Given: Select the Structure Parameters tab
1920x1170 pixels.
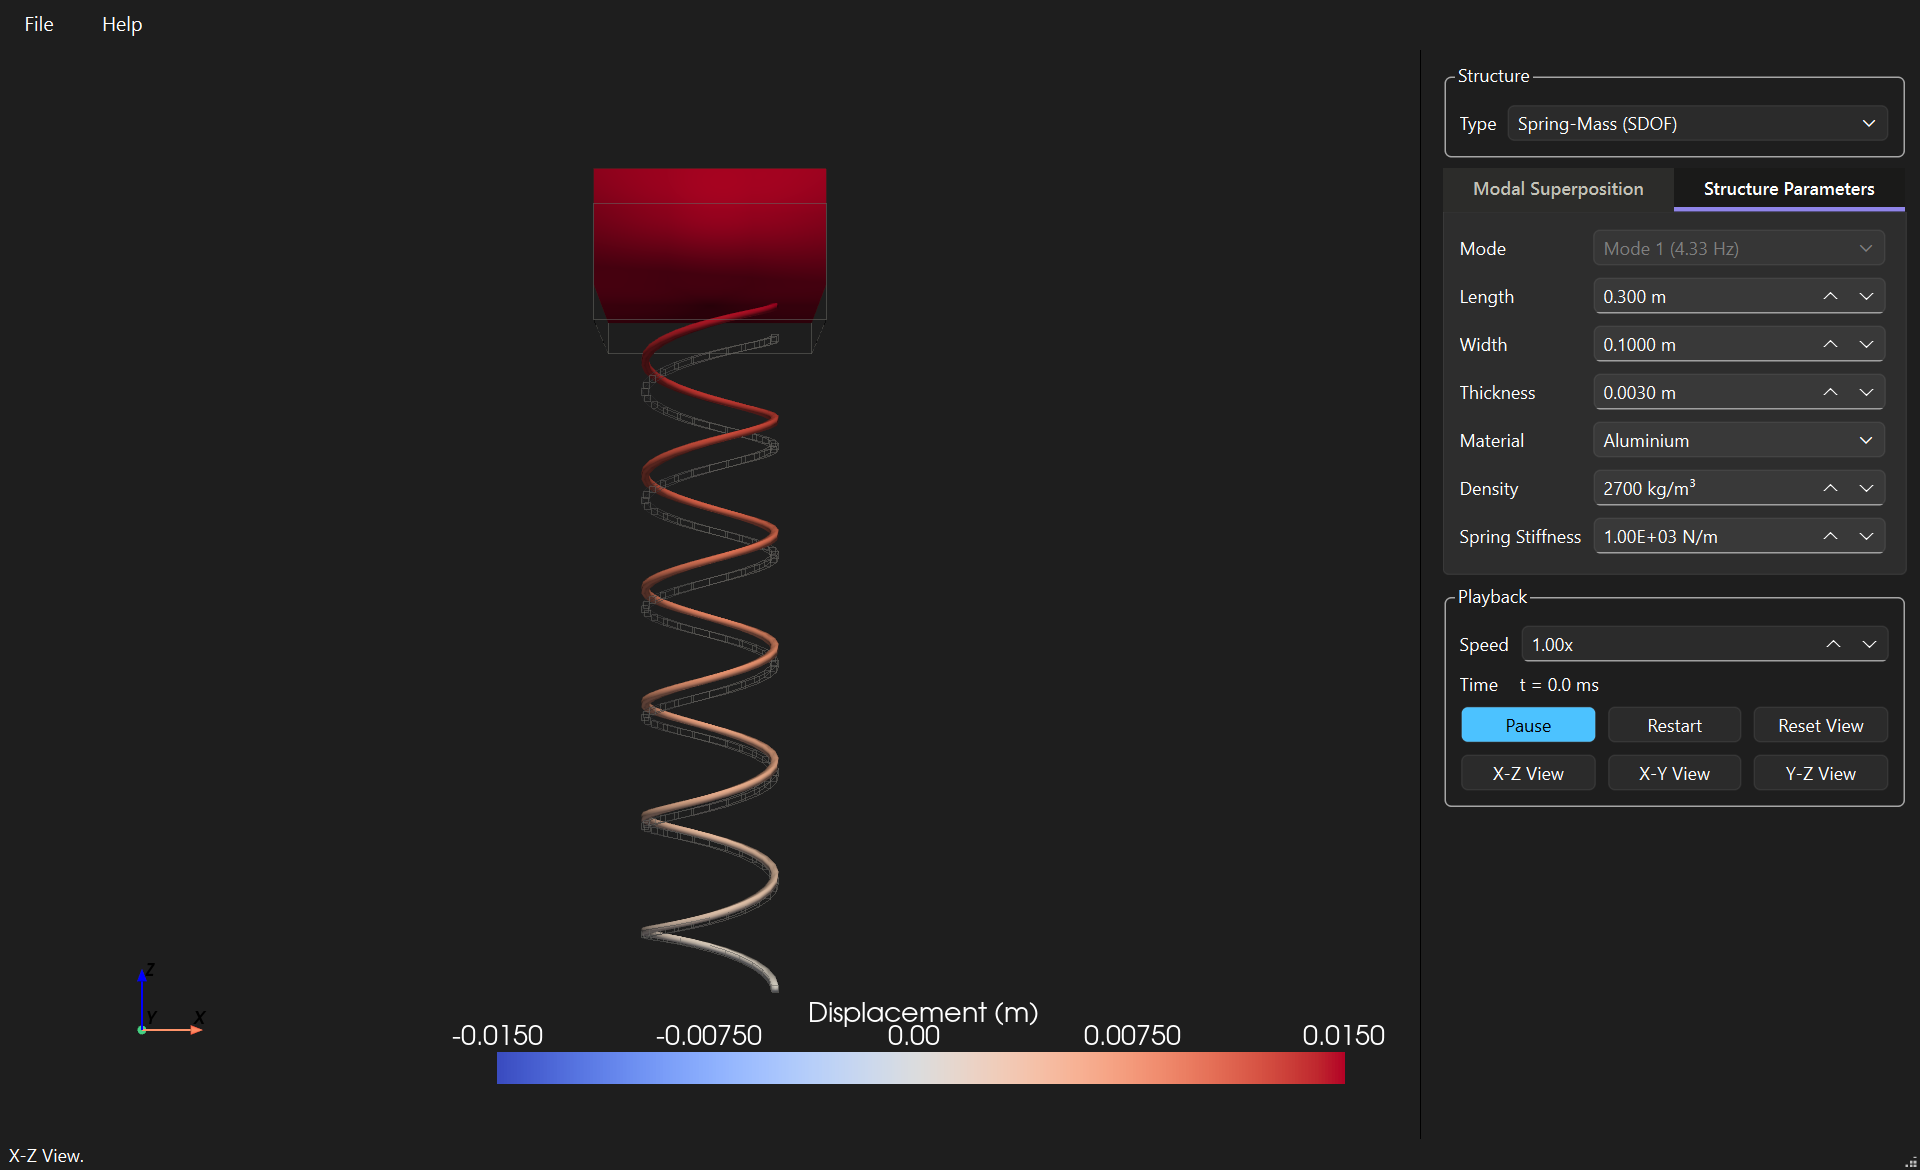Looking at the screenshot, I should pos(1789,189).
